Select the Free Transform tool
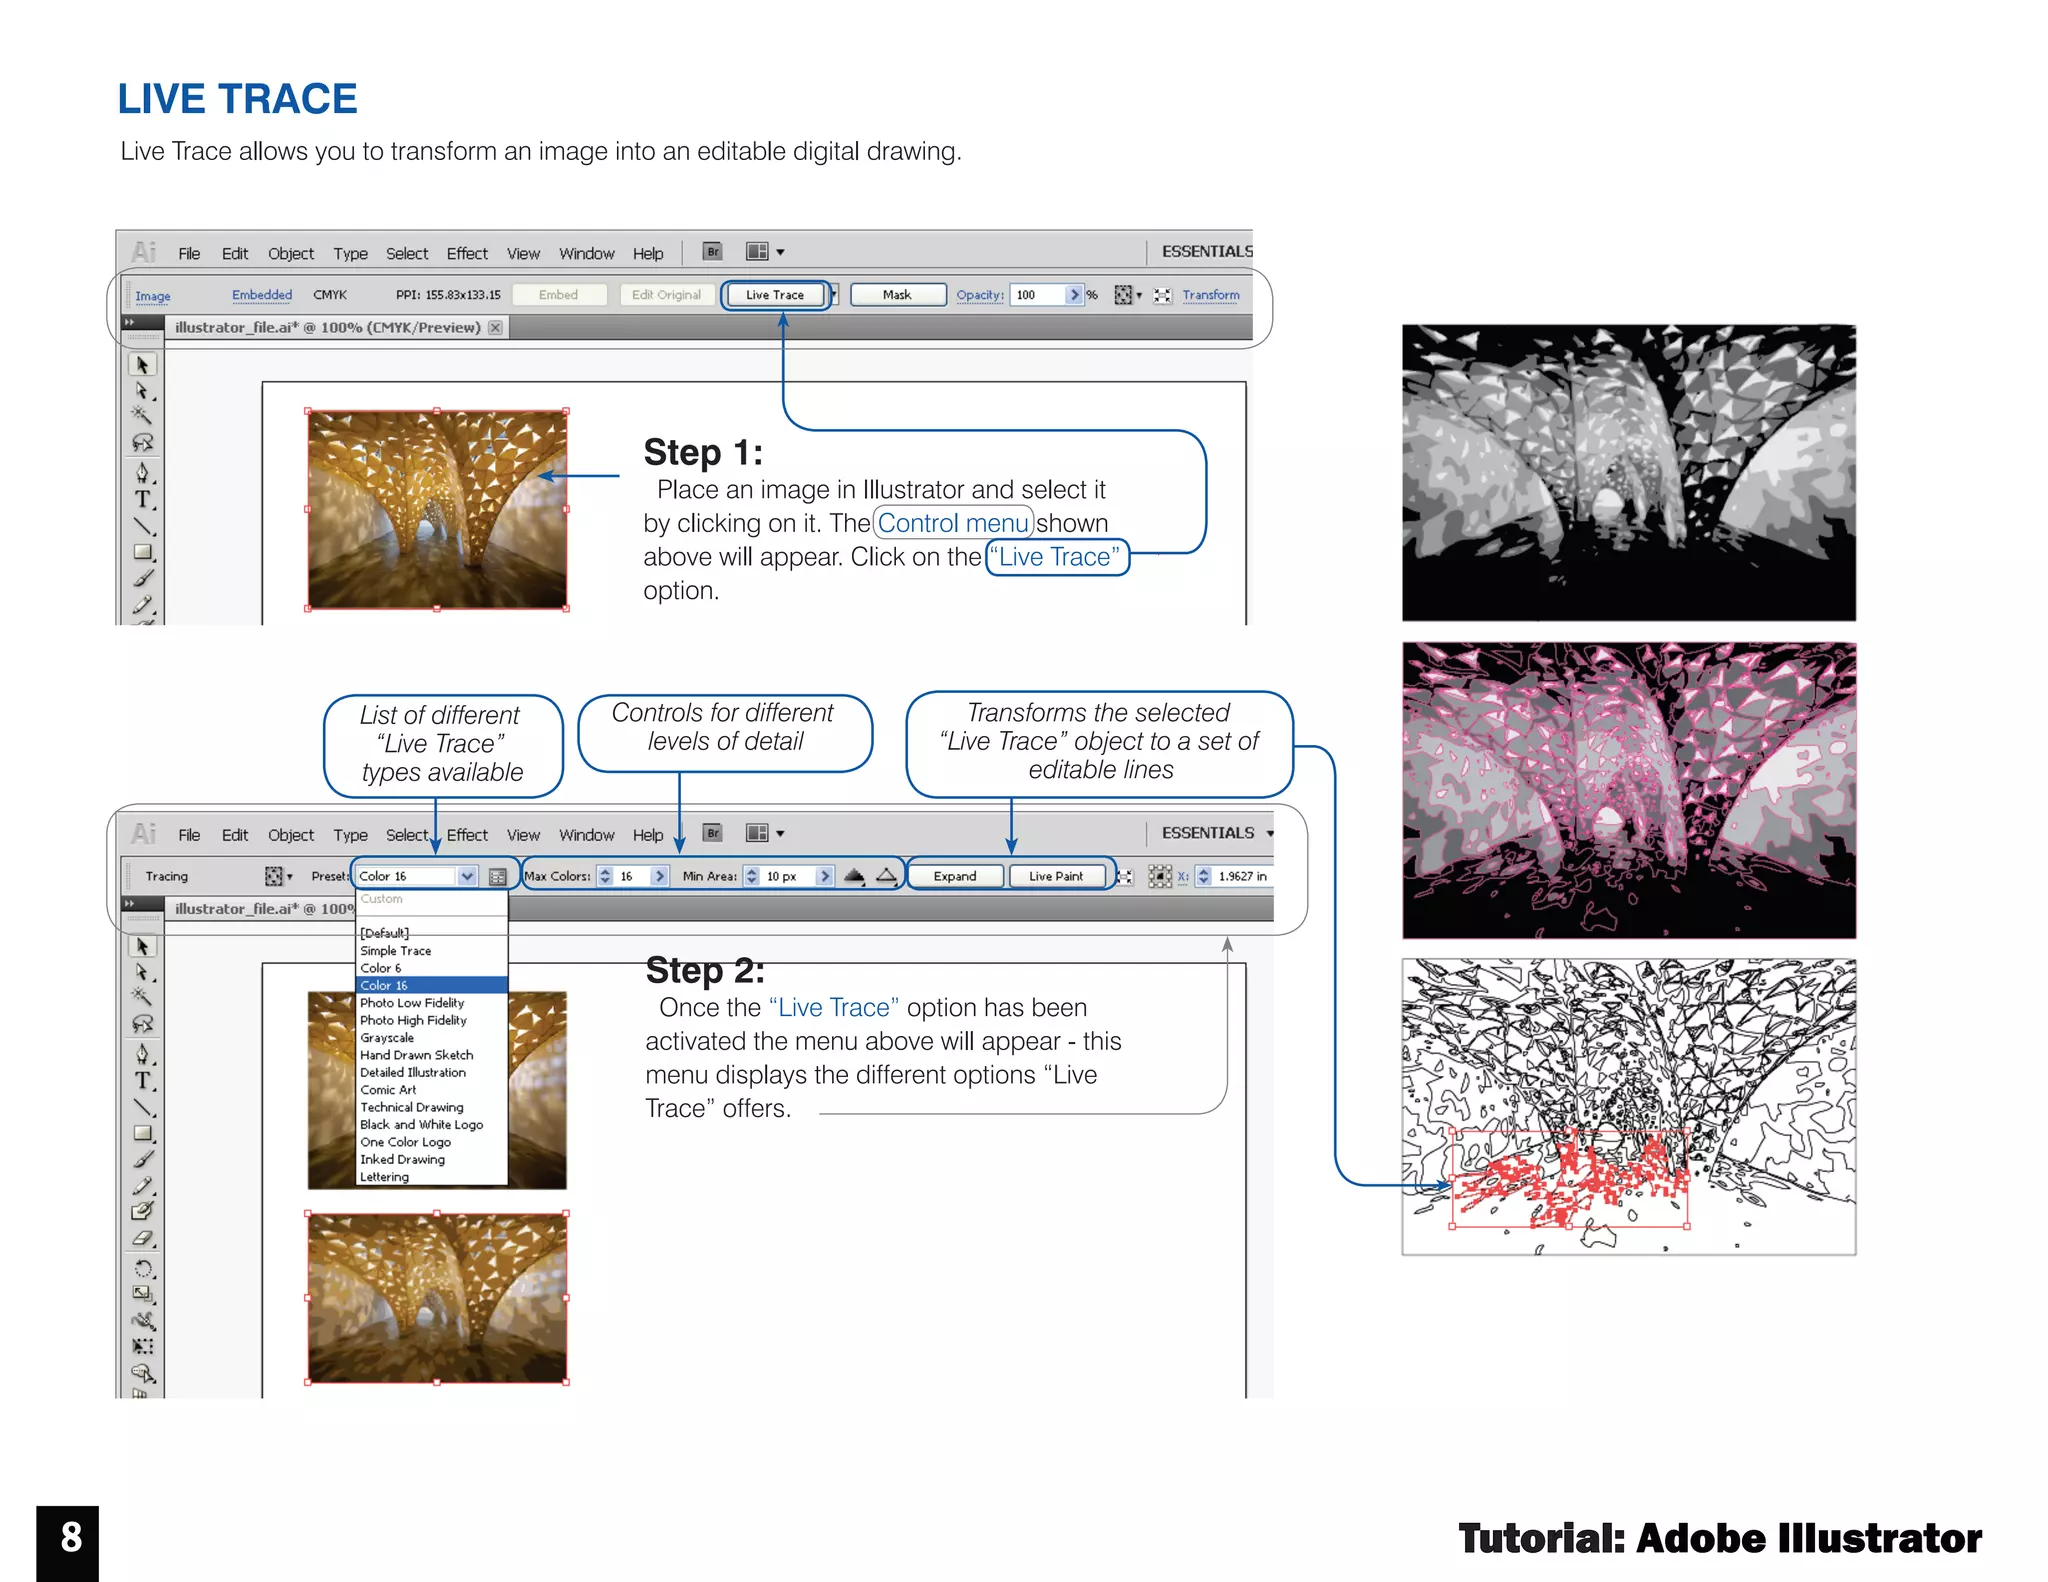2048x1582 pixels. 143,1346
